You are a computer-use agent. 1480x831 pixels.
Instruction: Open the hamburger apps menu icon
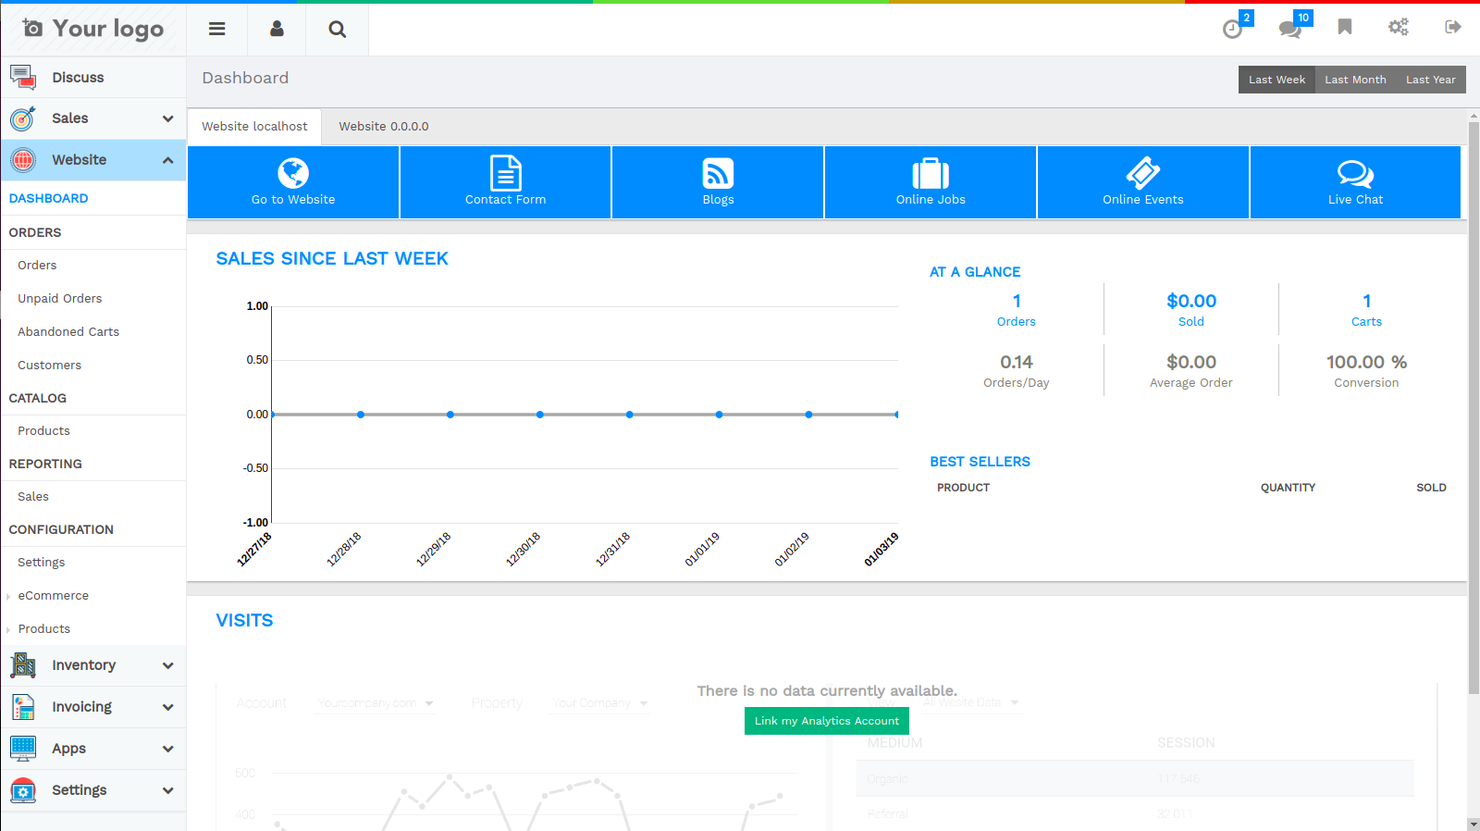(x=216, y=29)
